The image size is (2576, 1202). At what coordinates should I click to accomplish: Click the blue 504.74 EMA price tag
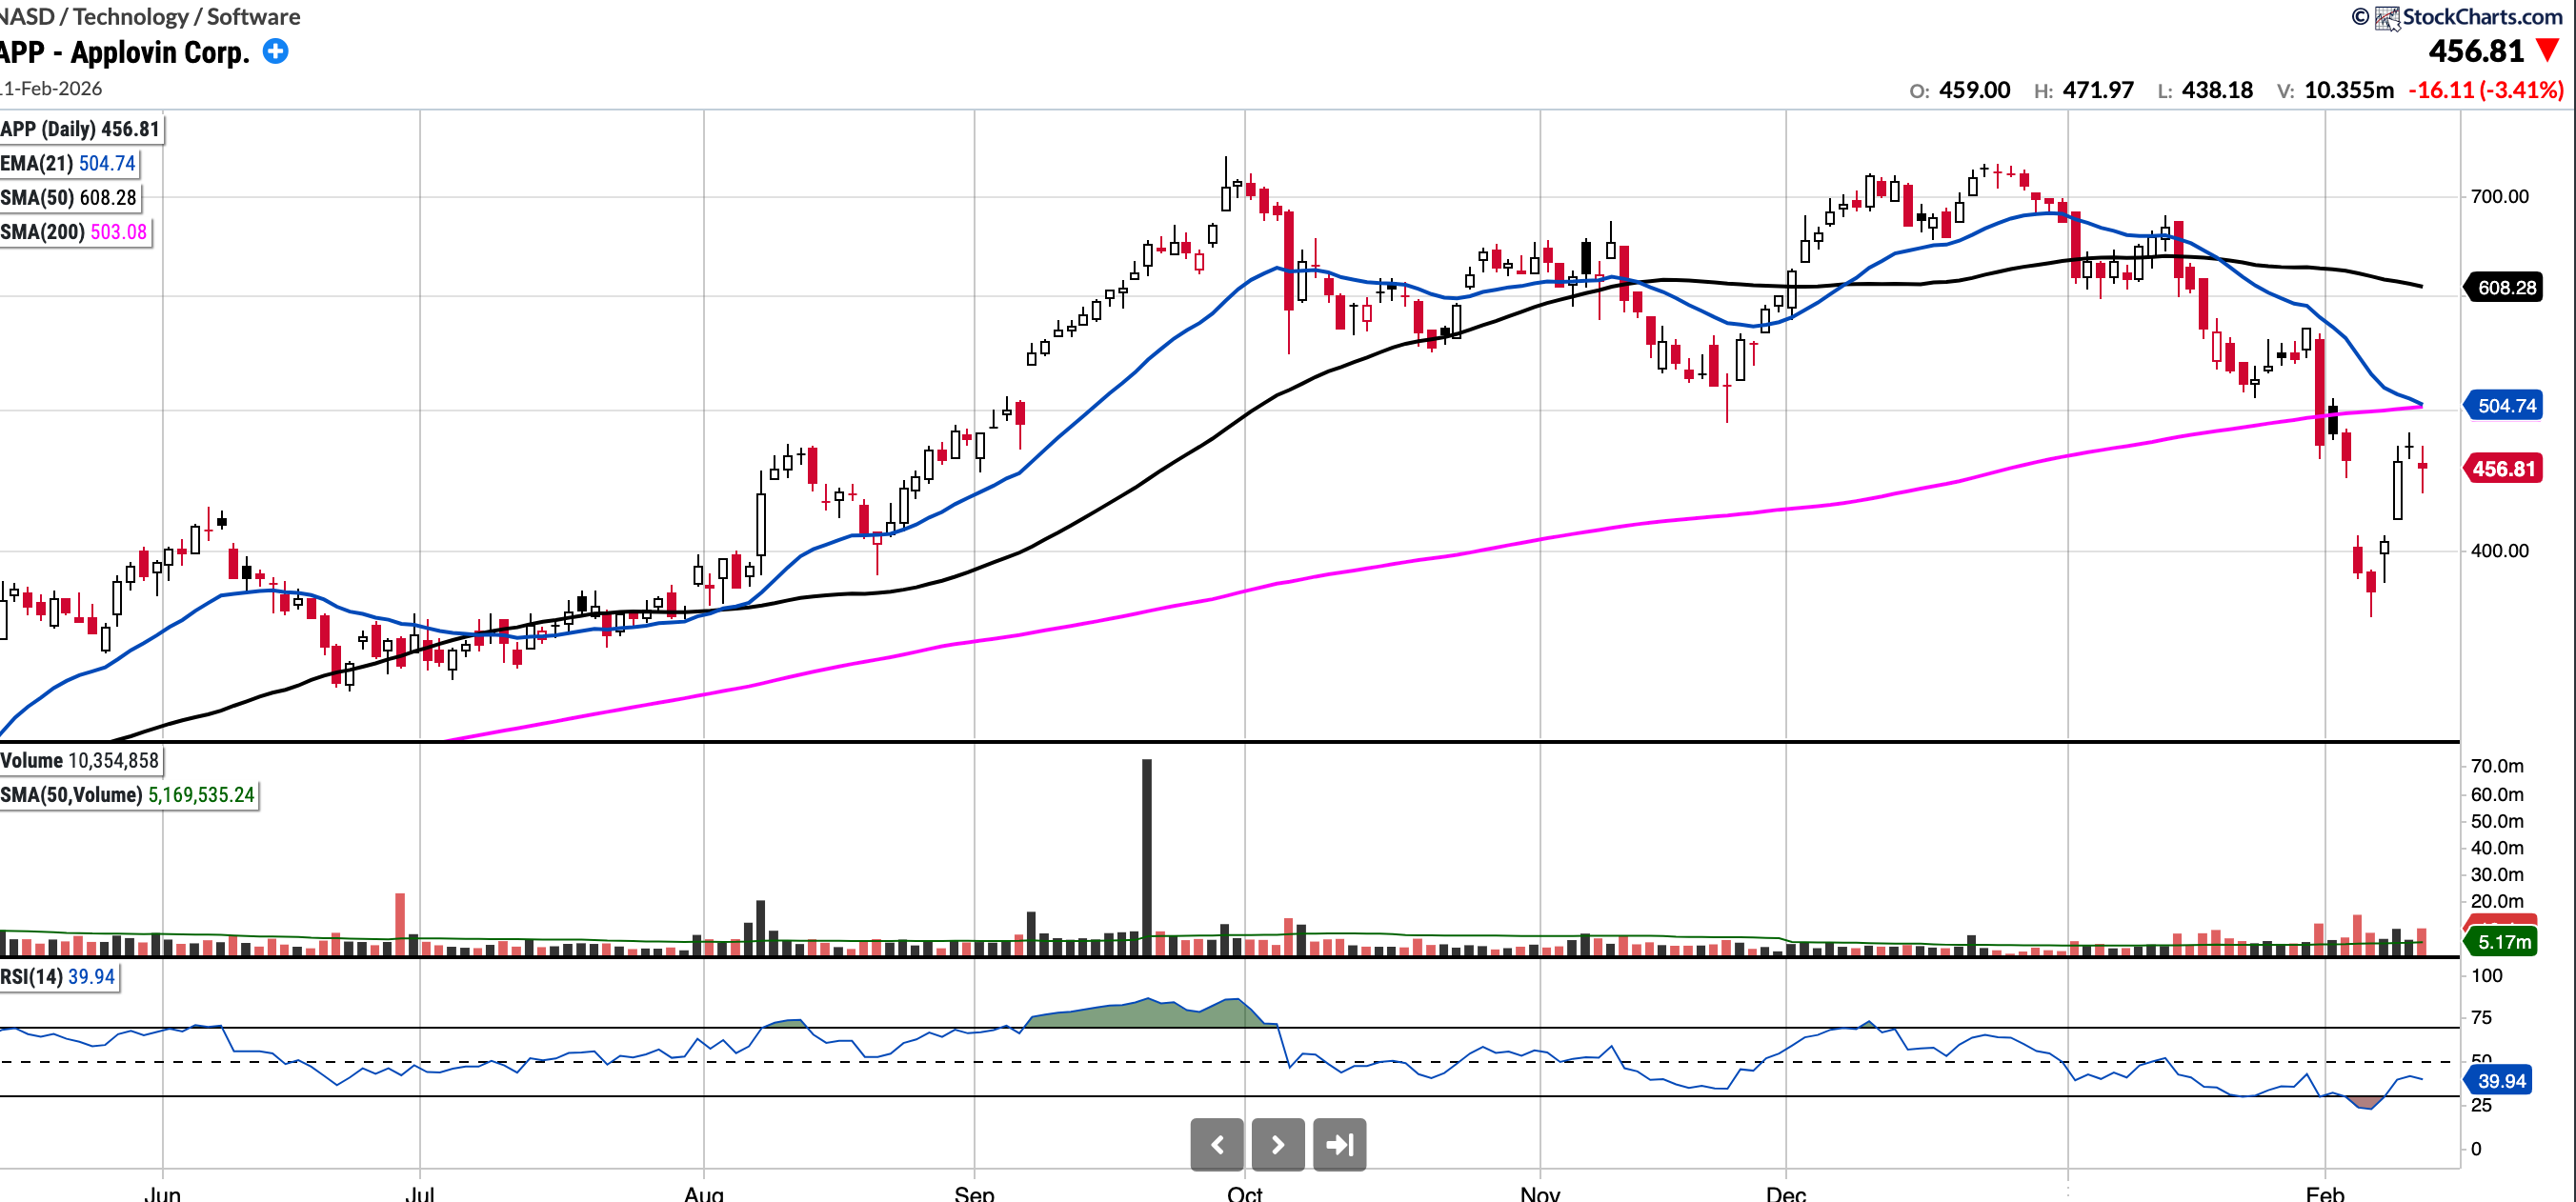[2505, 405]
